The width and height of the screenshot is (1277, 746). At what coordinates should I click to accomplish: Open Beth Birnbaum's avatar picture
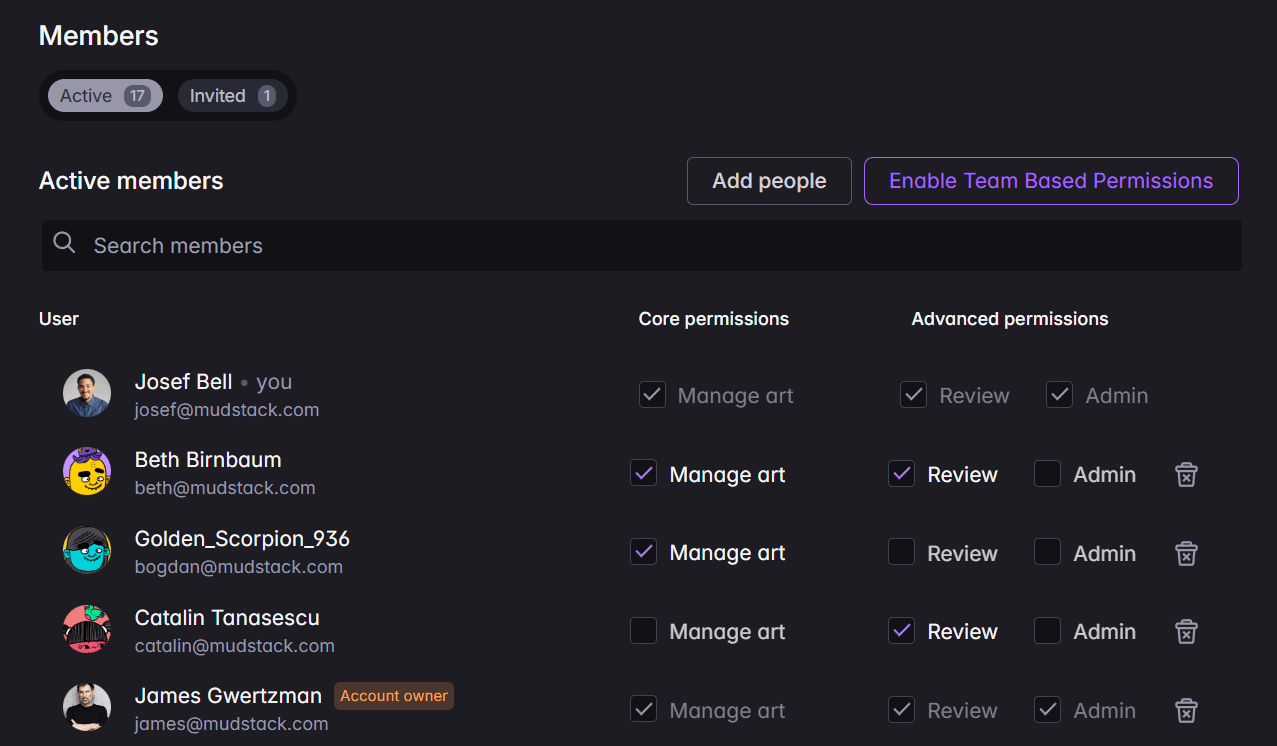pyautogui.click(x=87, y=471)
